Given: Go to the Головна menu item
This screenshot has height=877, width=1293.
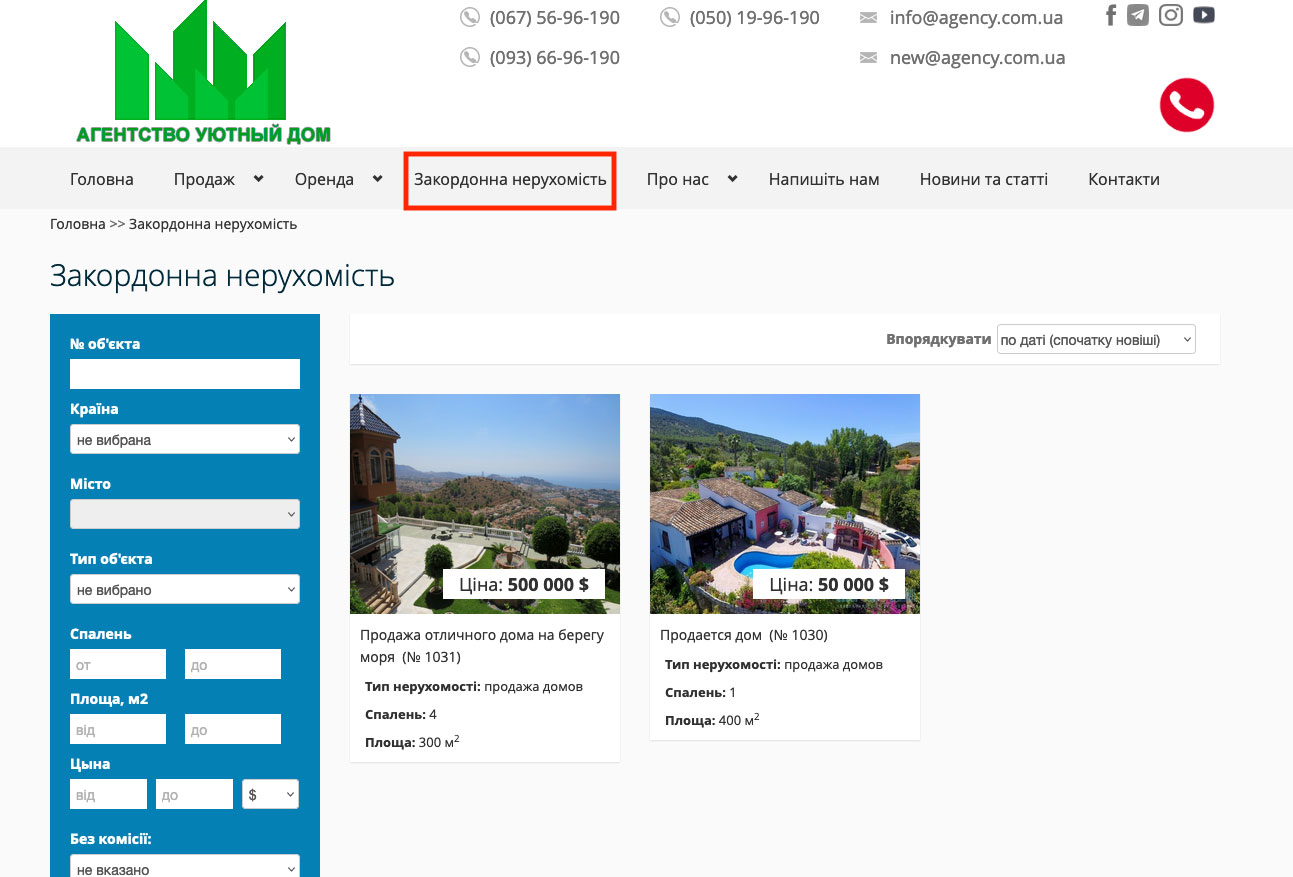Looking at the screenshot, I should pos(102,180).
